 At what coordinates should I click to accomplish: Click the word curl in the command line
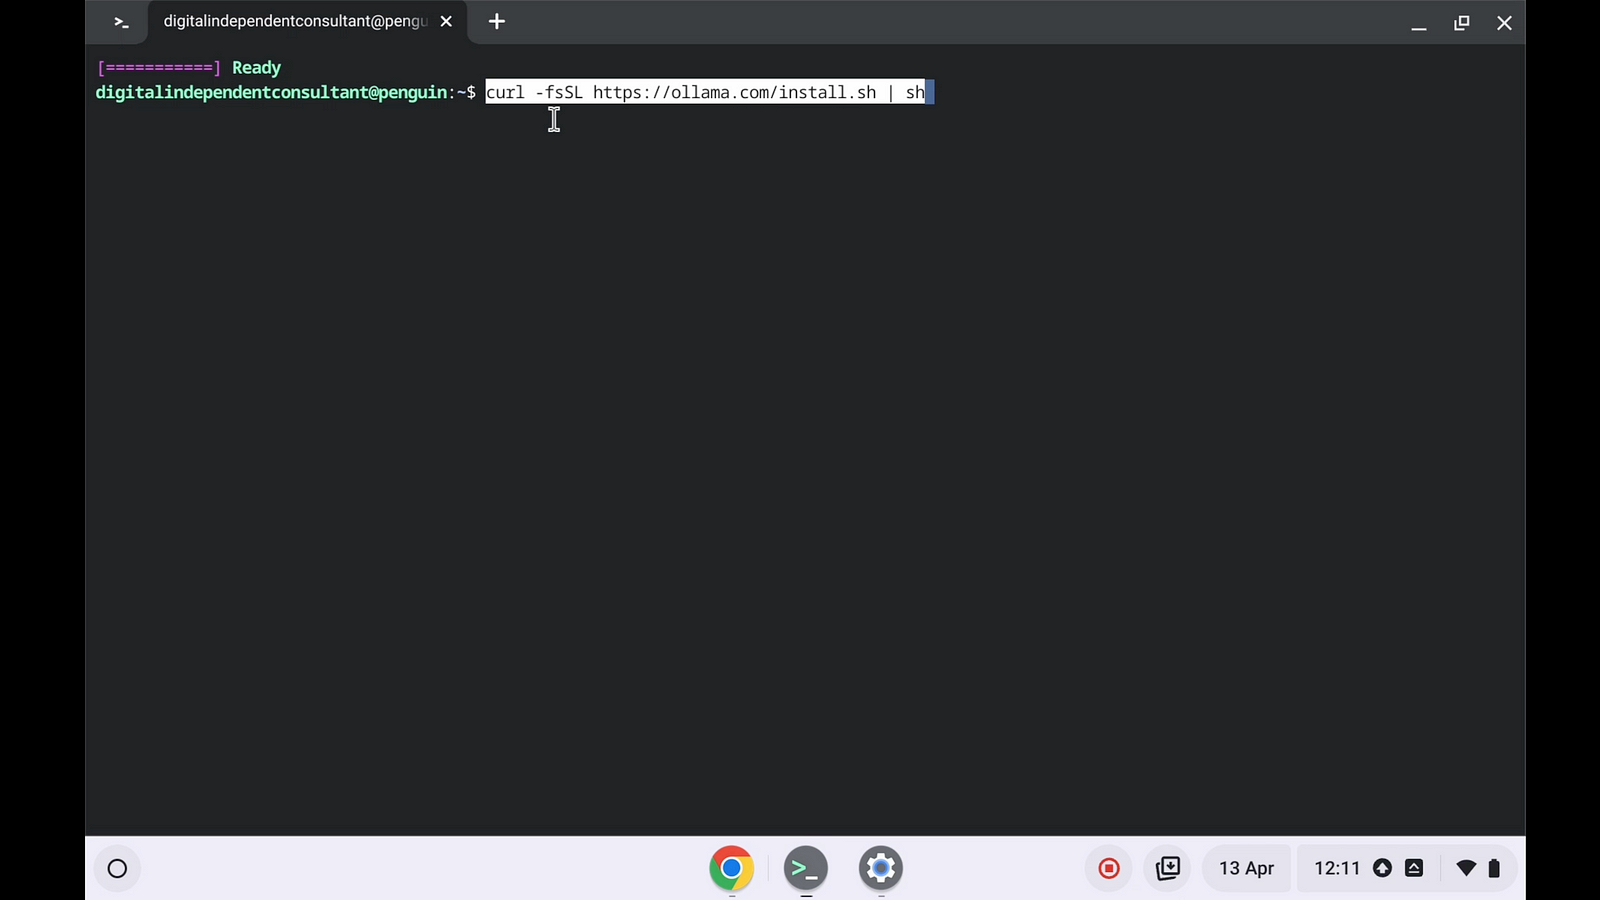505,93
